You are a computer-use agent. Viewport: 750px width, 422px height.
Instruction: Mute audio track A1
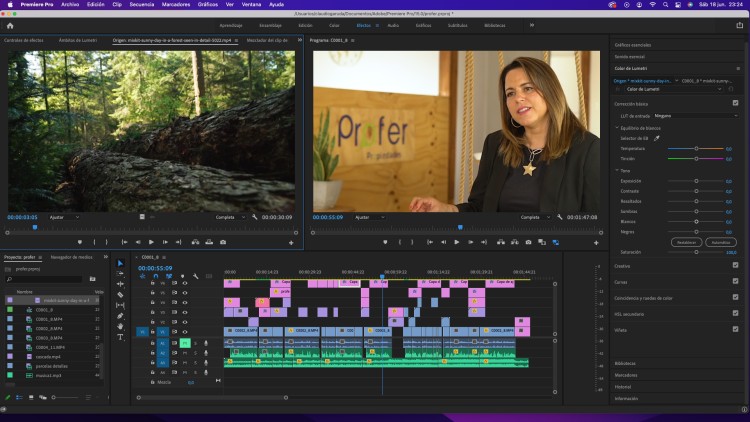(185, 343)
